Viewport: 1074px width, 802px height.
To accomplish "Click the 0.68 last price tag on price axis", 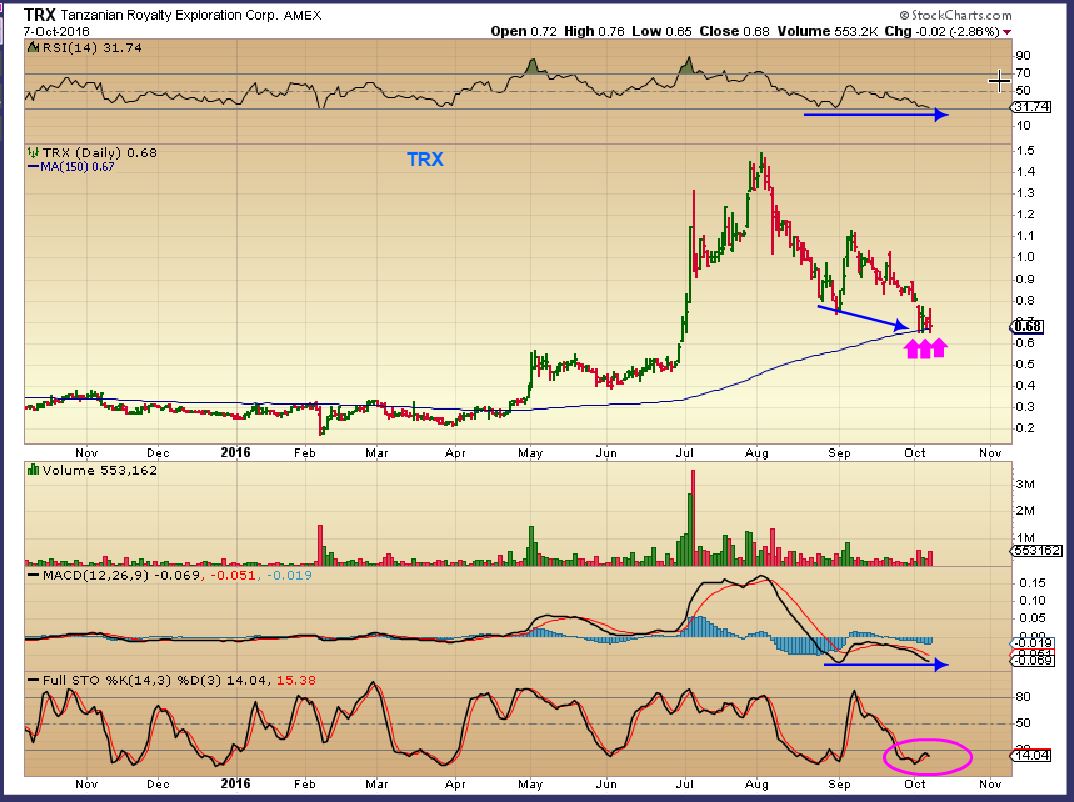I will 1027,326.
